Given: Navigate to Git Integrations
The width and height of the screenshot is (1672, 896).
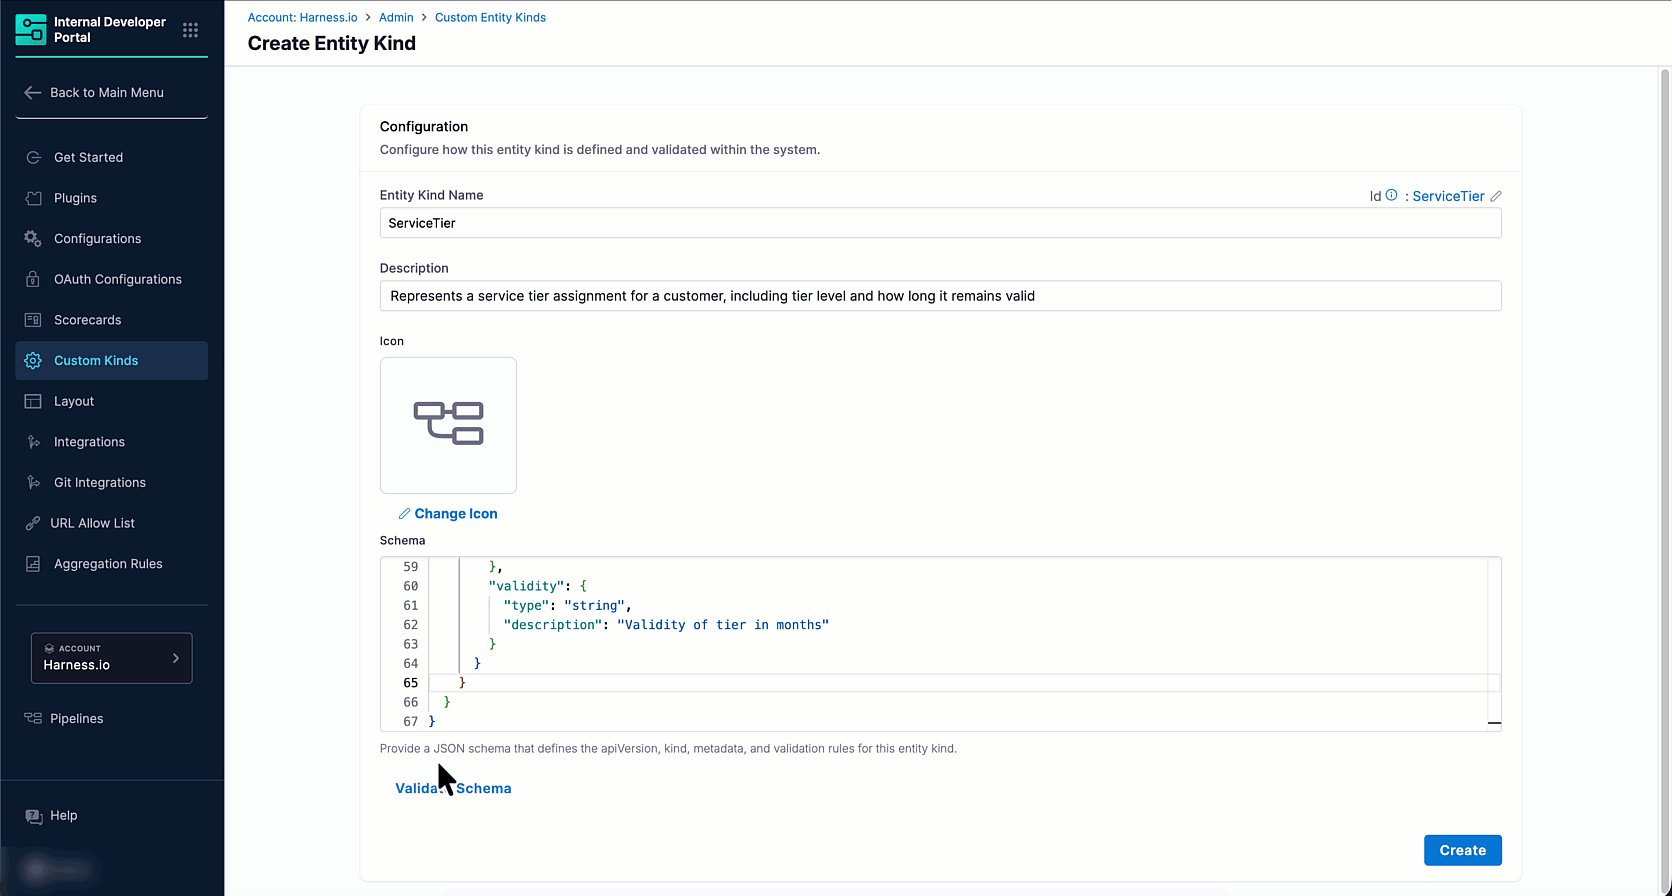Looking at the screenshot, I should point(99,483).
